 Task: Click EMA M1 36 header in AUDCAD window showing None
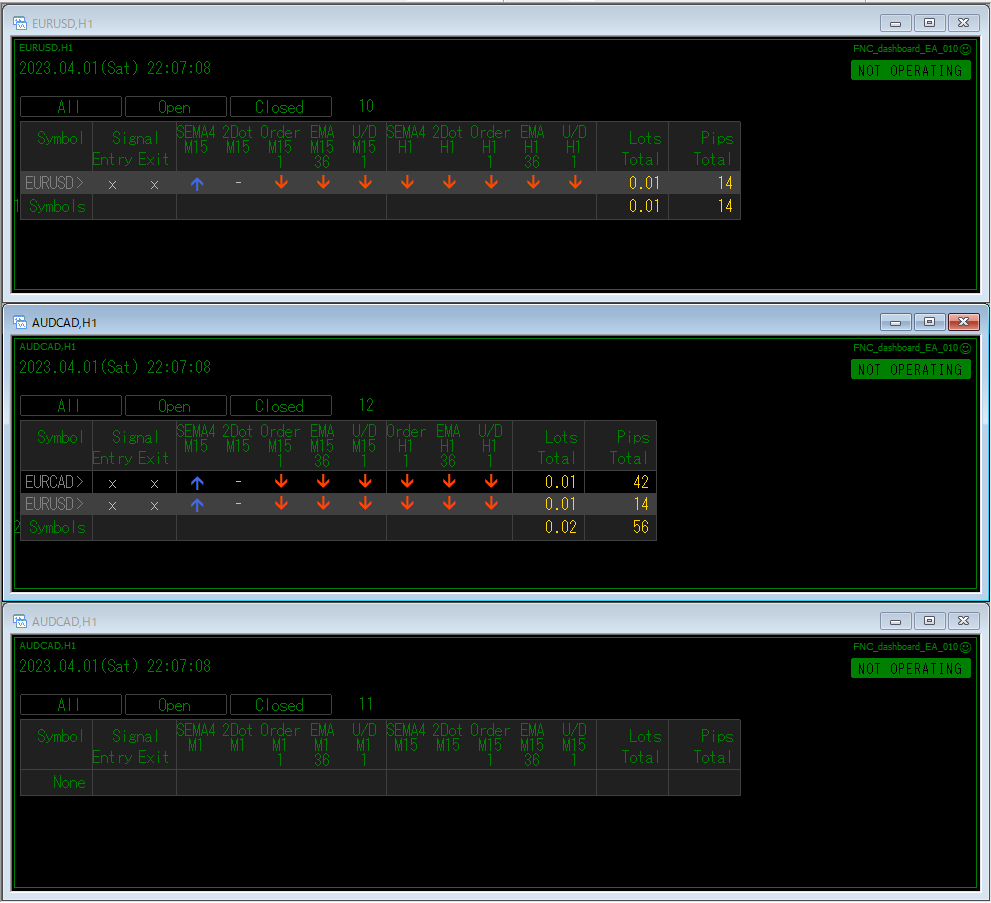[322, 744]
